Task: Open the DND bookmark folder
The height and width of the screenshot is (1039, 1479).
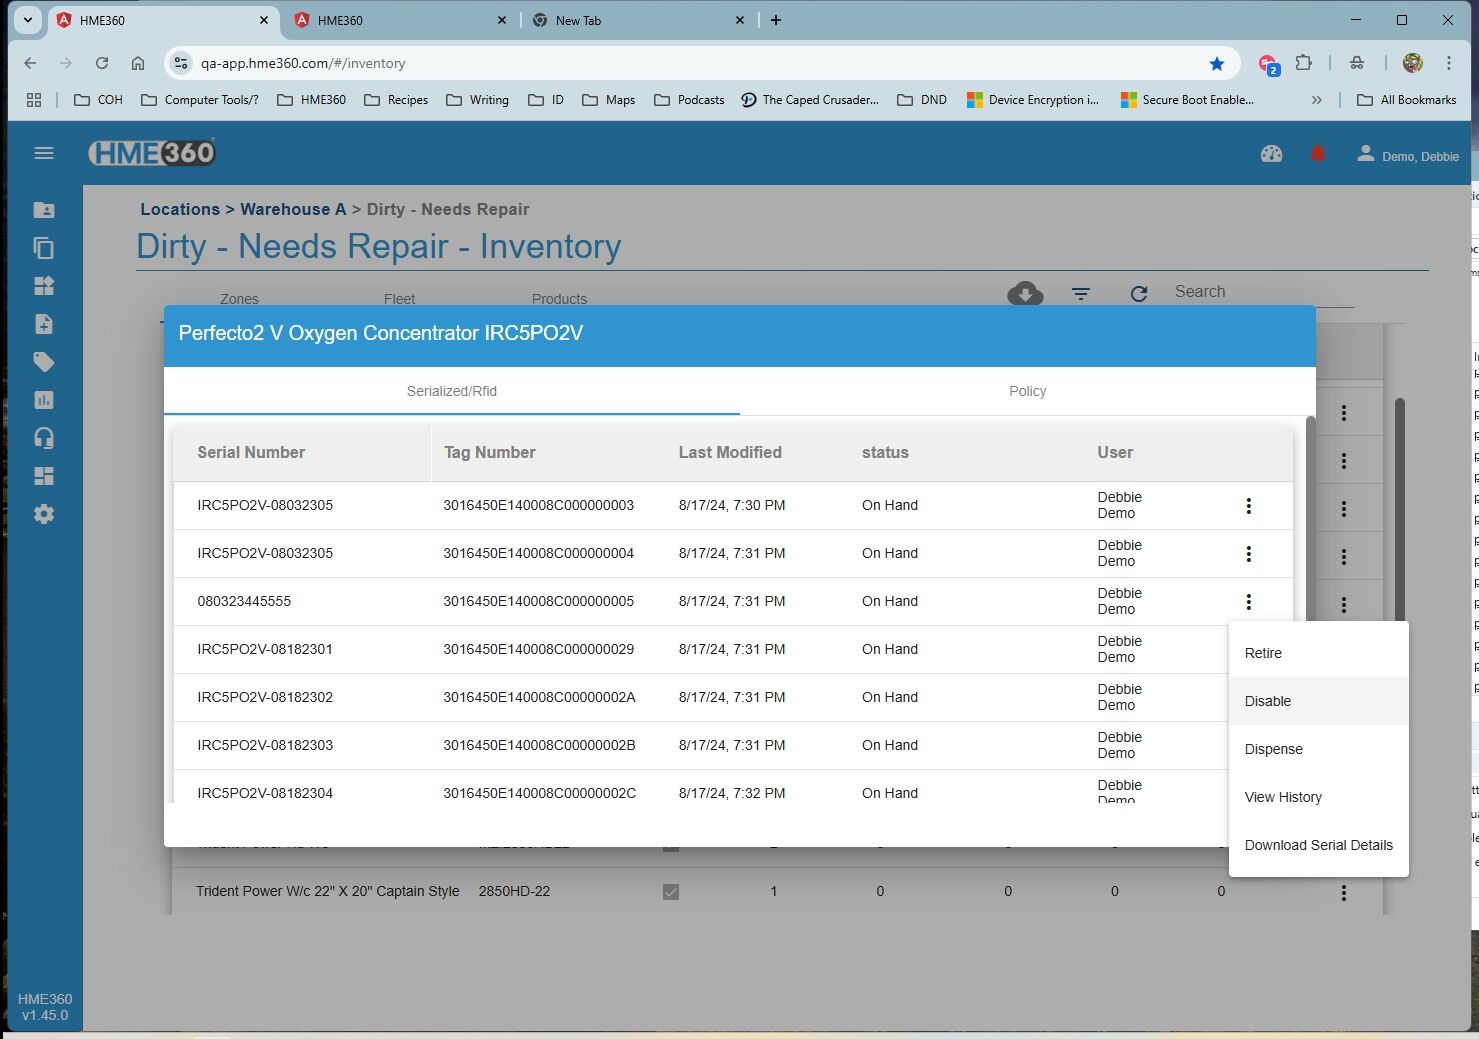Action: 922,100
